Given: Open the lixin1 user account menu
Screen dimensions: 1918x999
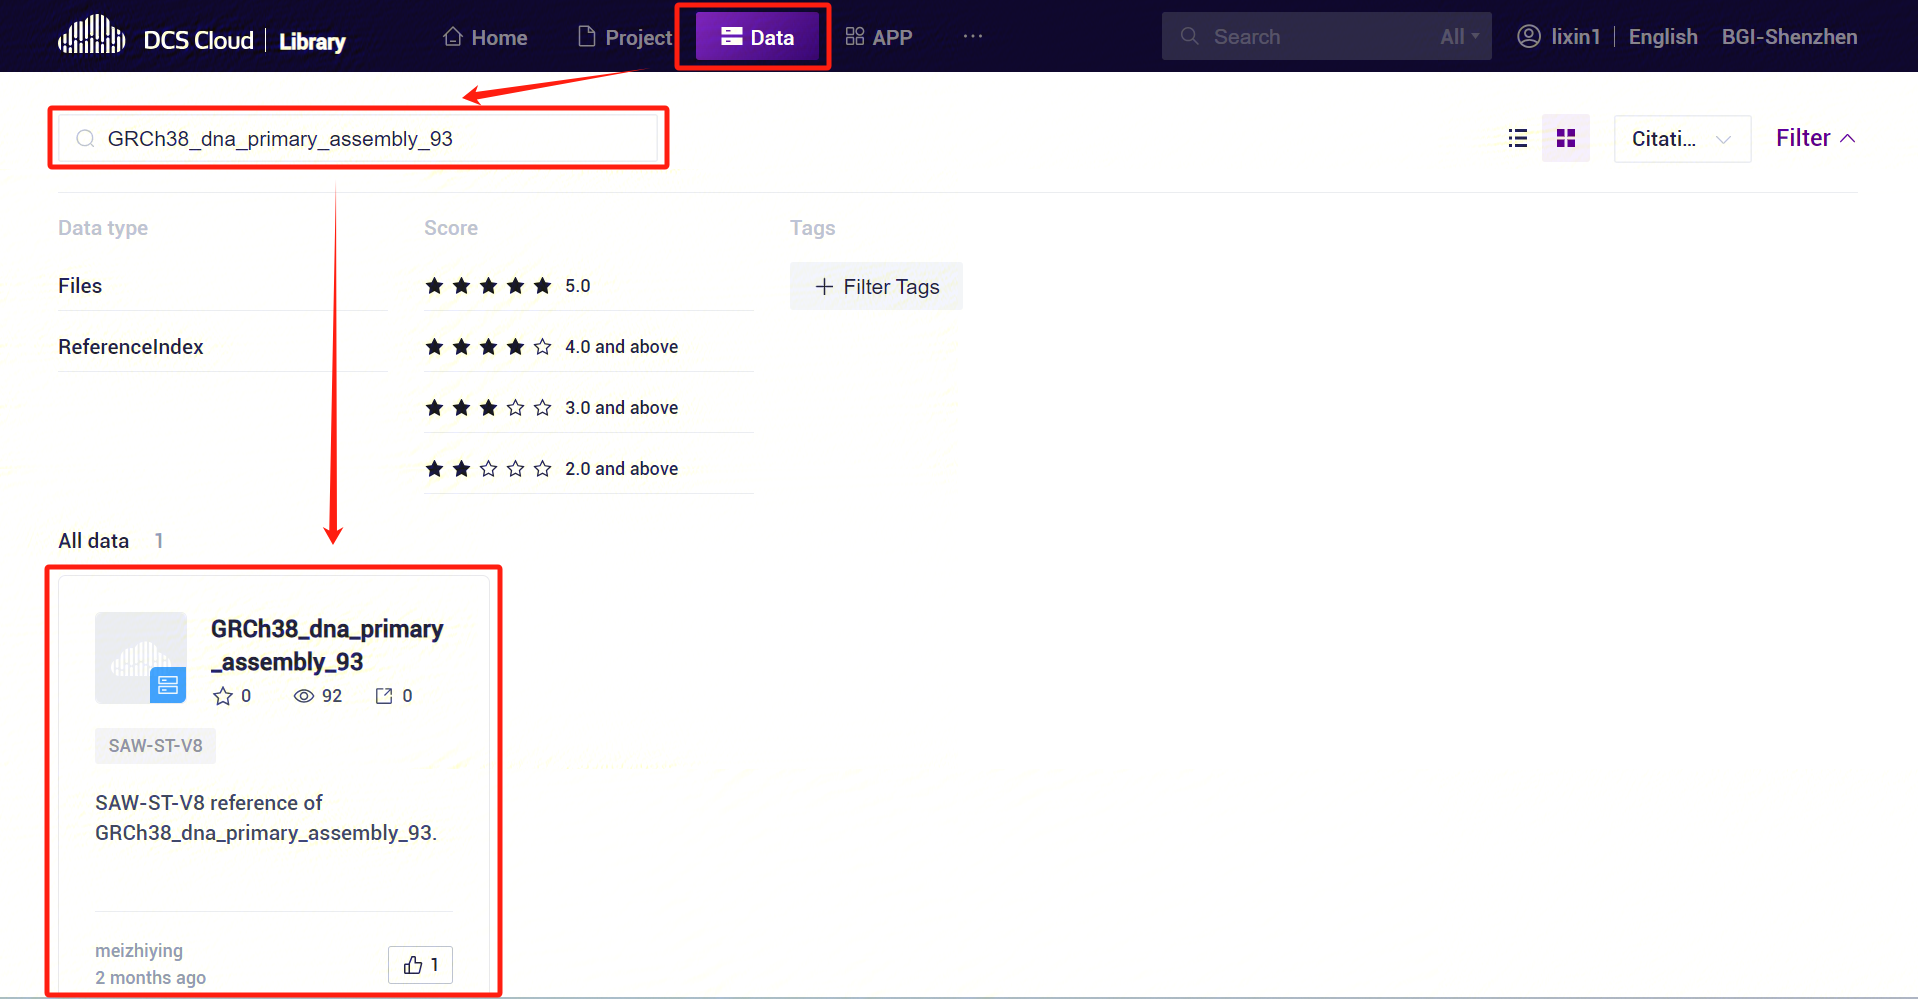Looking at the screenshot, I should (x=1559, y=37).
